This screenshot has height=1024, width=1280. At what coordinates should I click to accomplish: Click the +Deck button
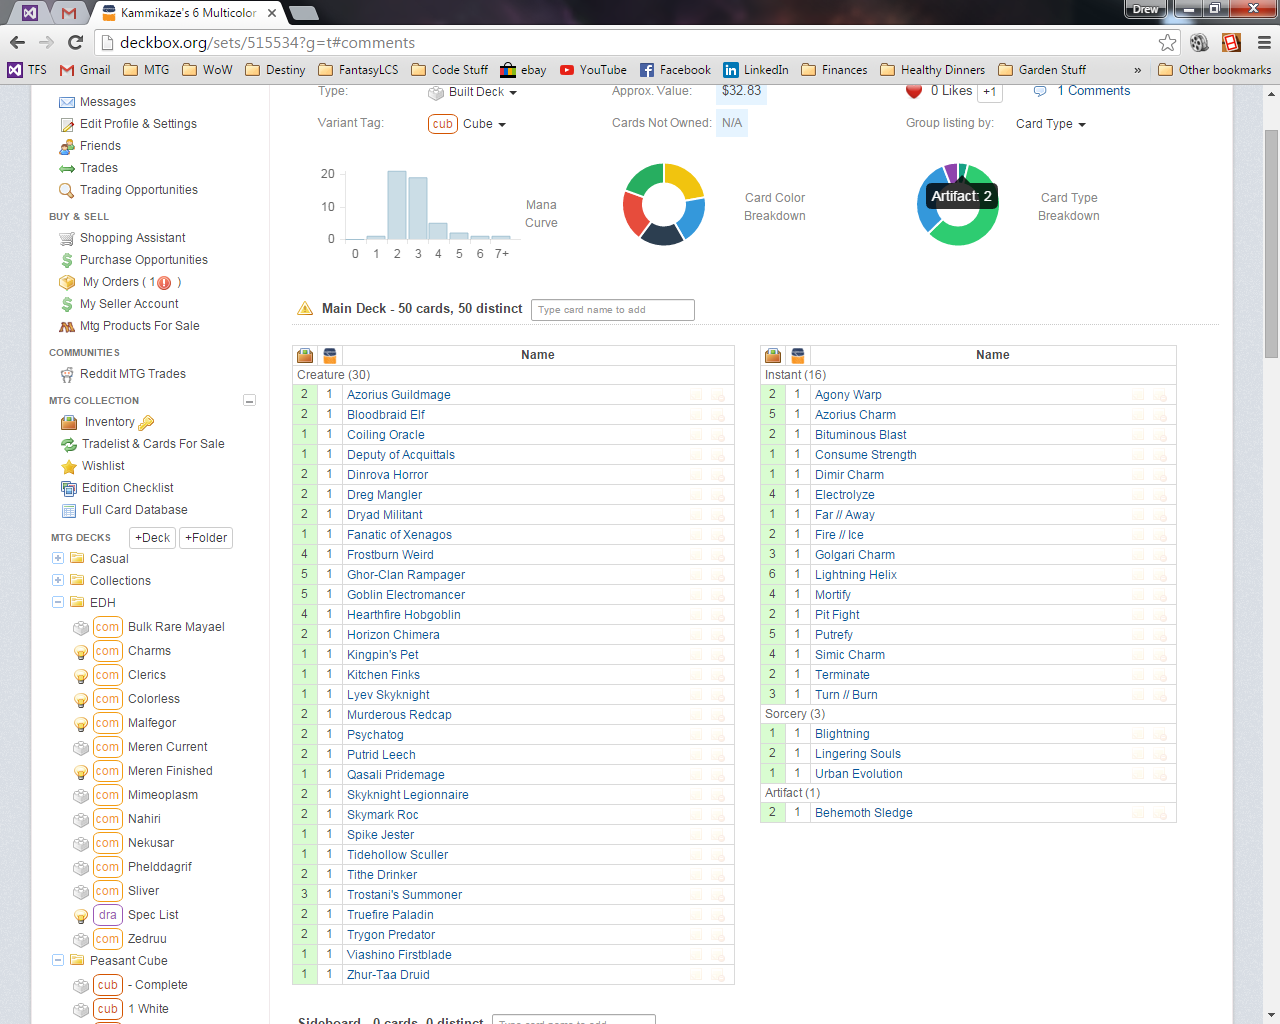[153, 538]
